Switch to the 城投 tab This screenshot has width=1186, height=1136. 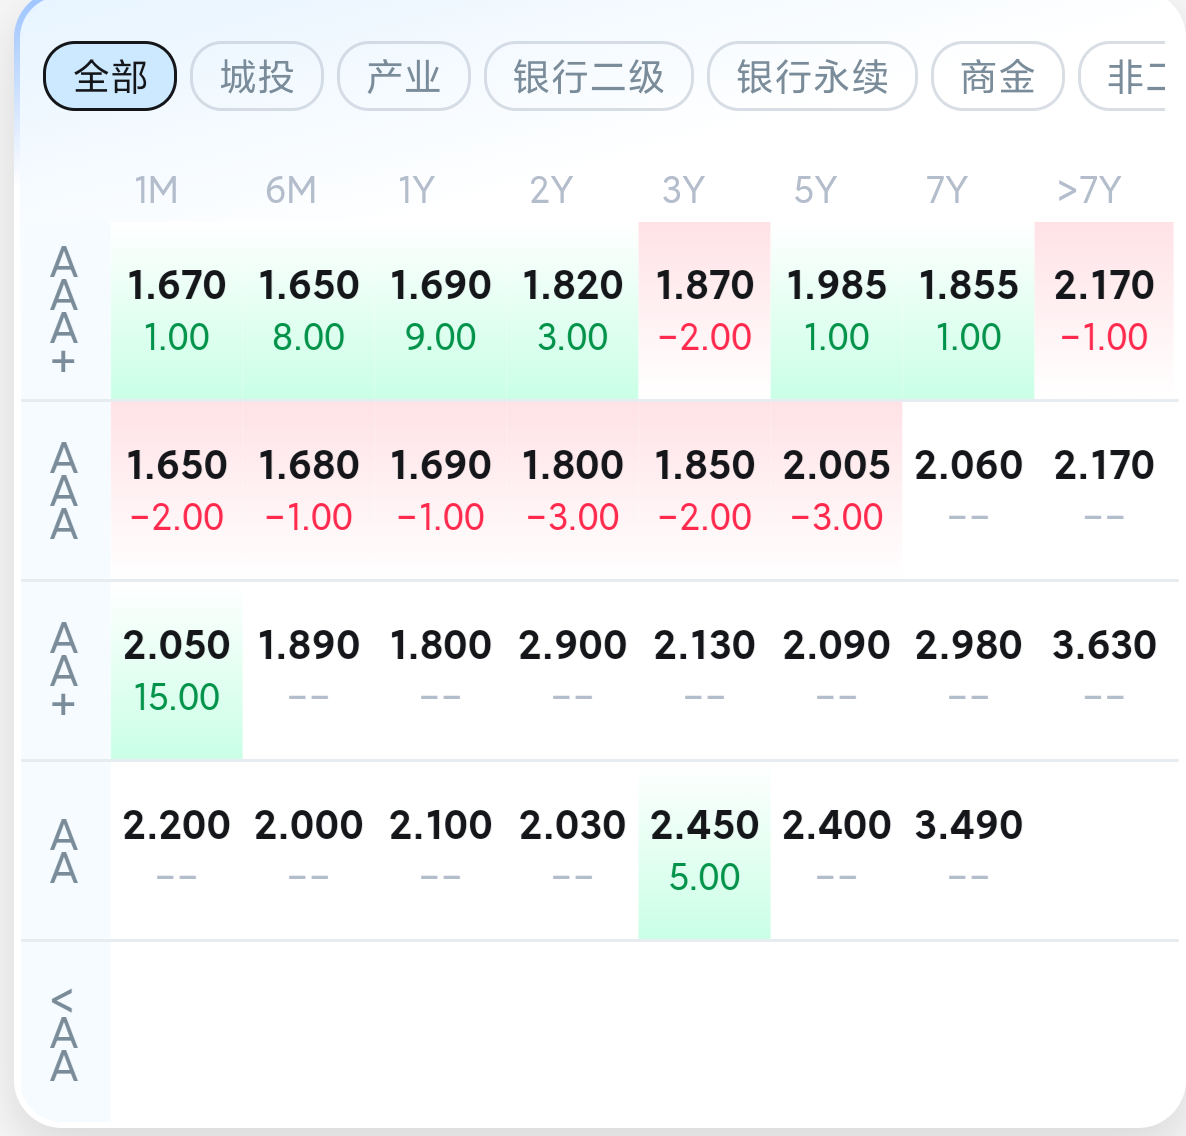pos(256,76)
